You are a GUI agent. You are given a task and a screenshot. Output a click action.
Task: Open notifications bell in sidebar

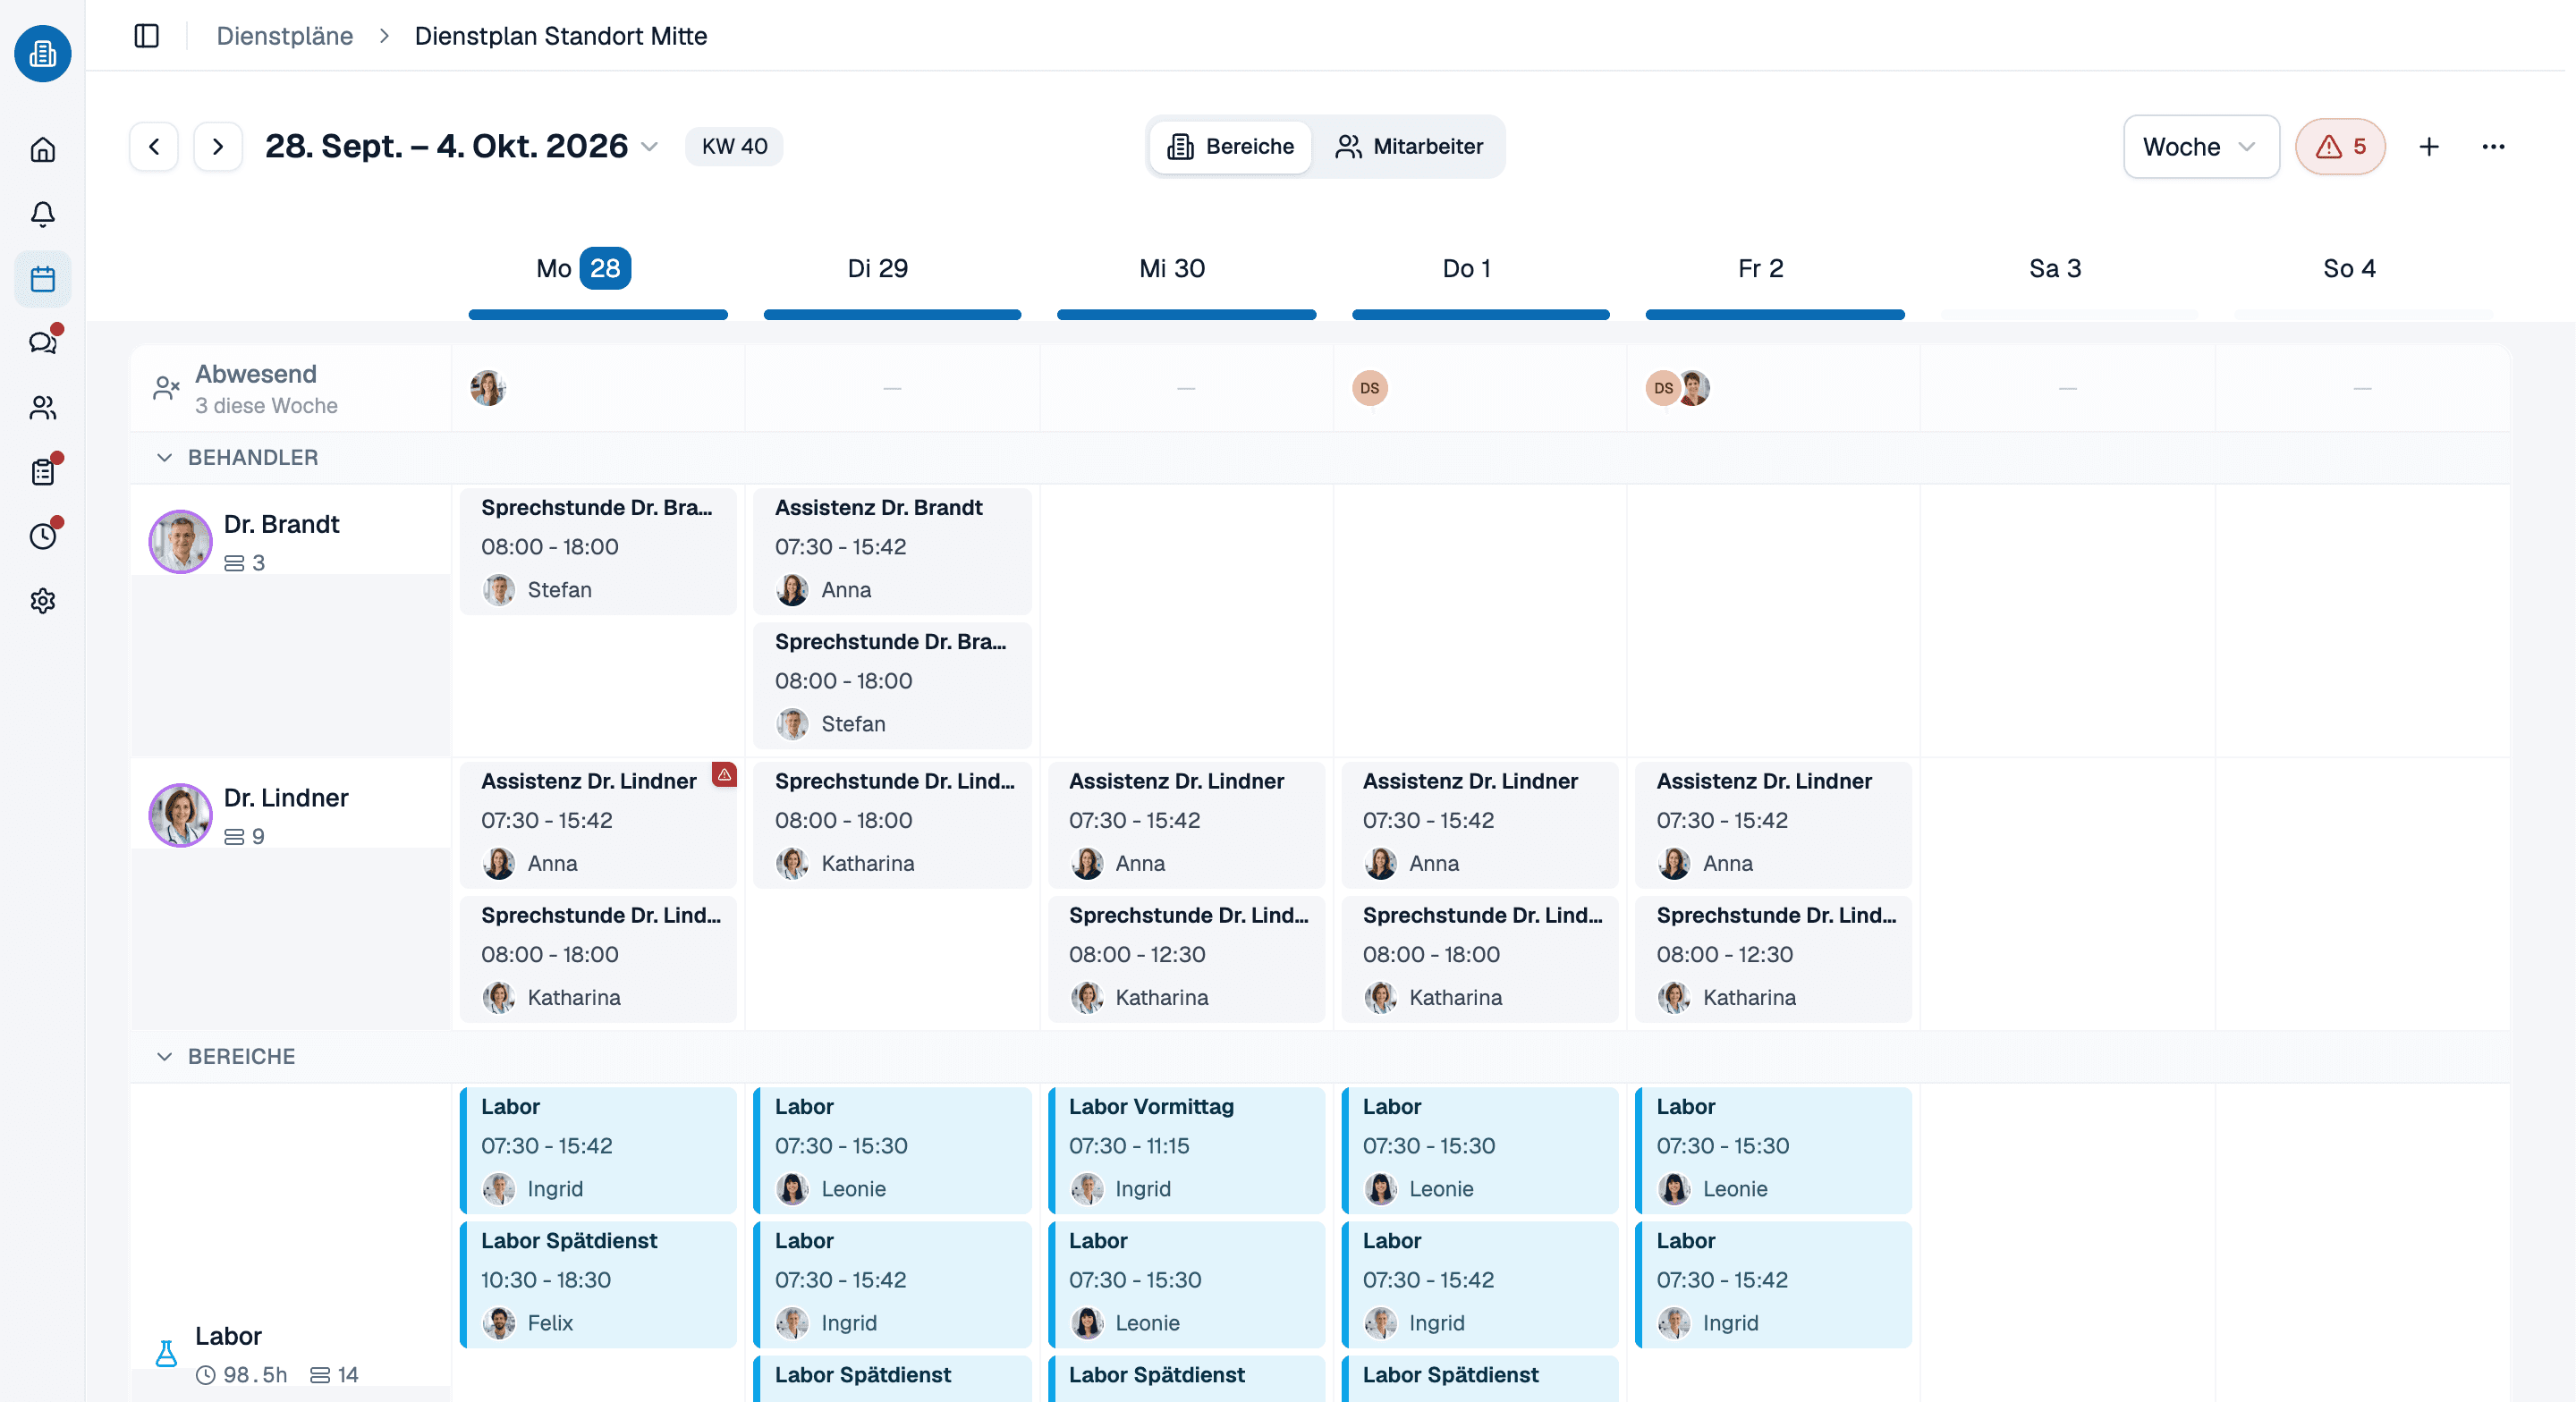point(43,214)
